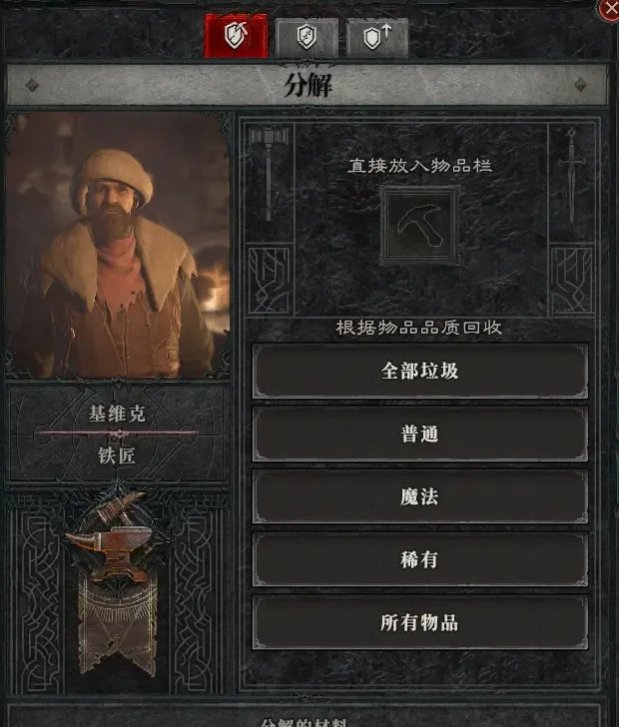Viewport: 619px width, 727px height.
Task: Select the 魔法 salvage button
Action: (420, 497)
